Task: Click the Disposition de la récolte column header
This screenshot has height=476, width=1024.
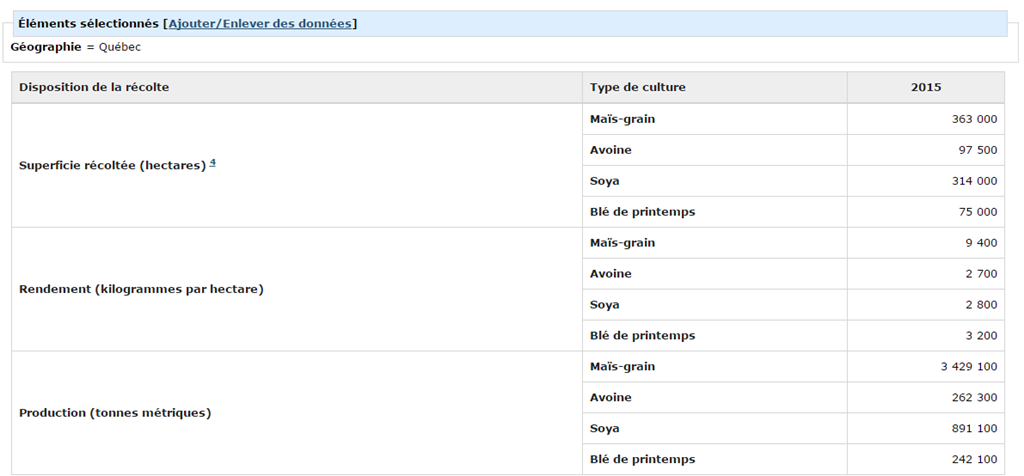Action: click(94, 88)
